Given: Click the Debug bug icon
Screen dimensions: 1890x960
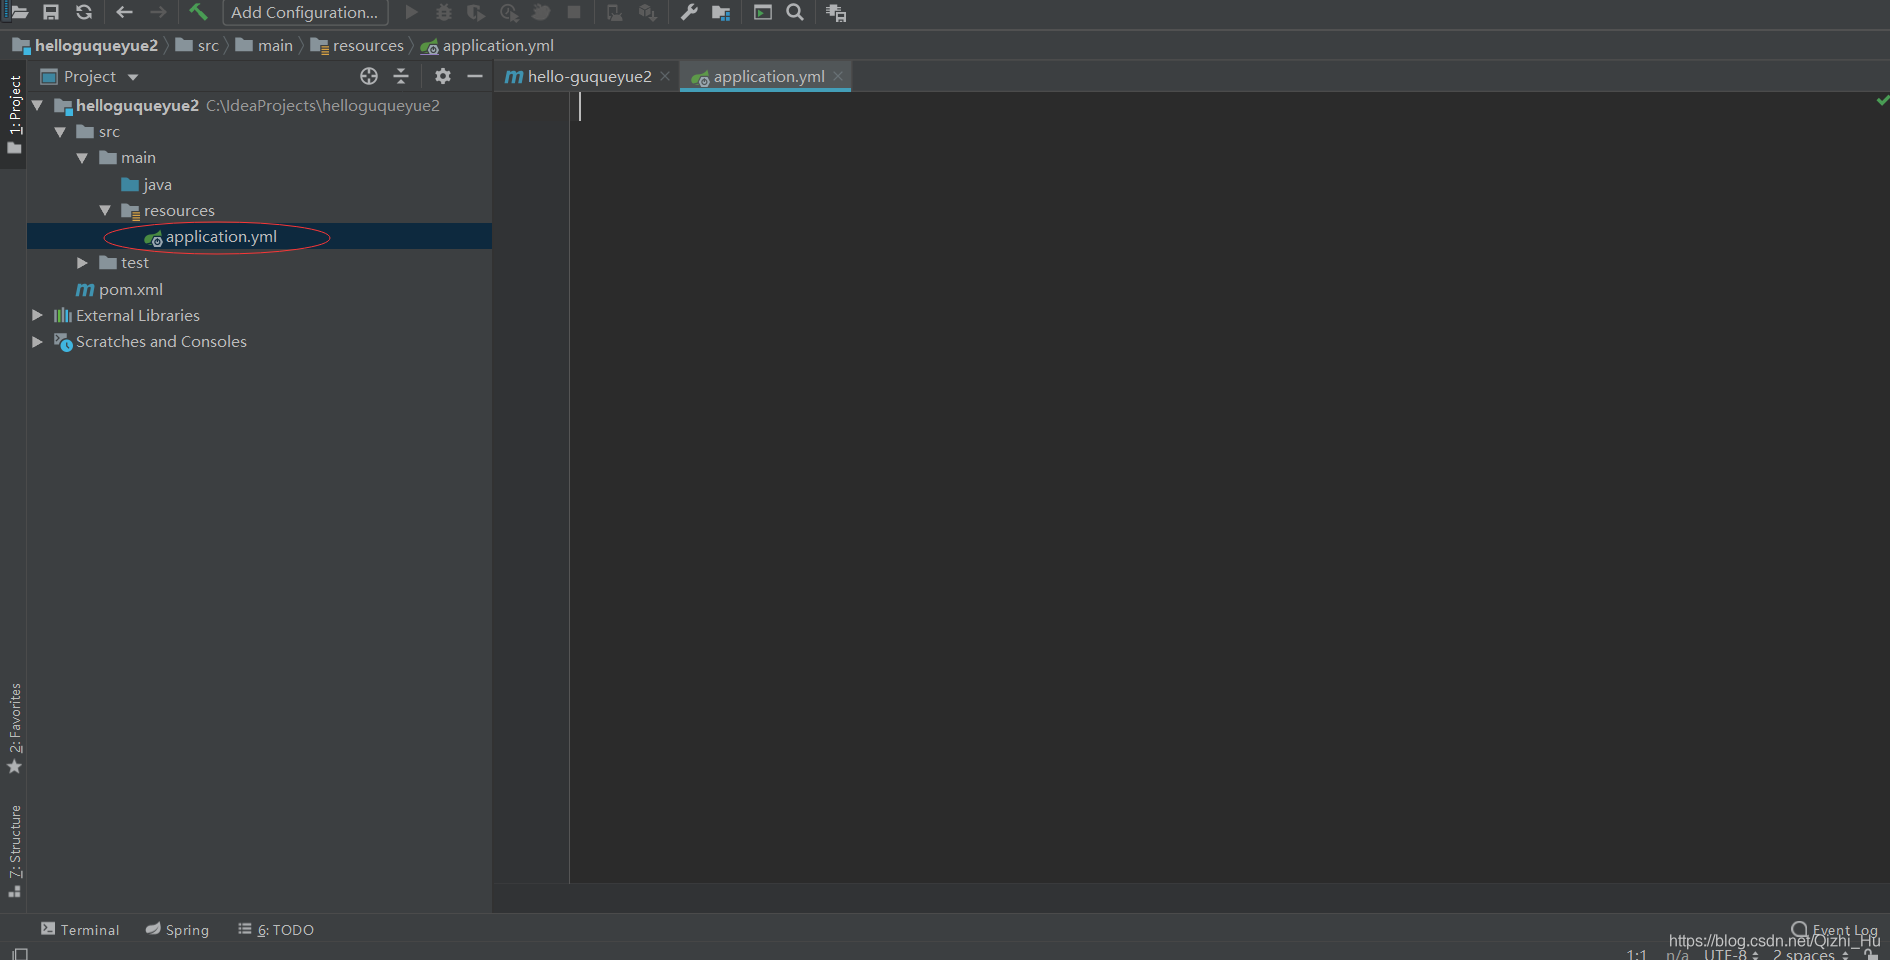Looking at the screenshot, I should [x=444, y=12].
